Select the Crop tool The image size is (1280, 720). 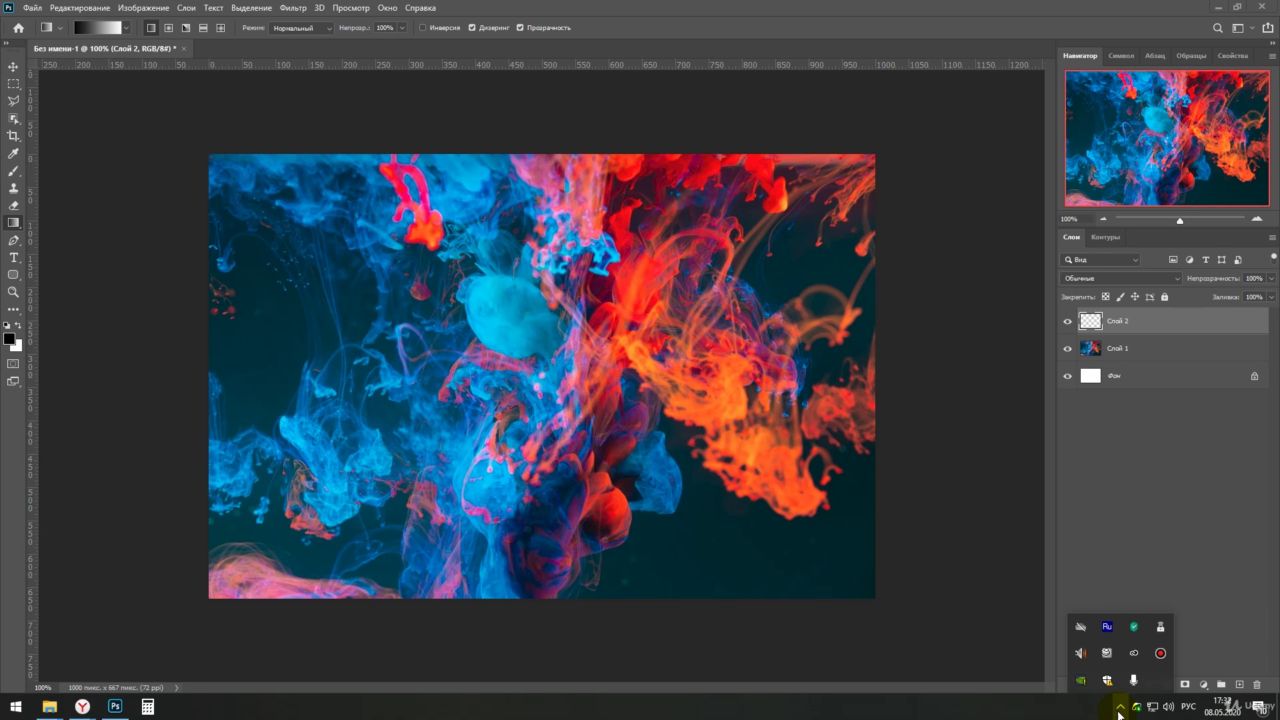(x=13, y=136)
